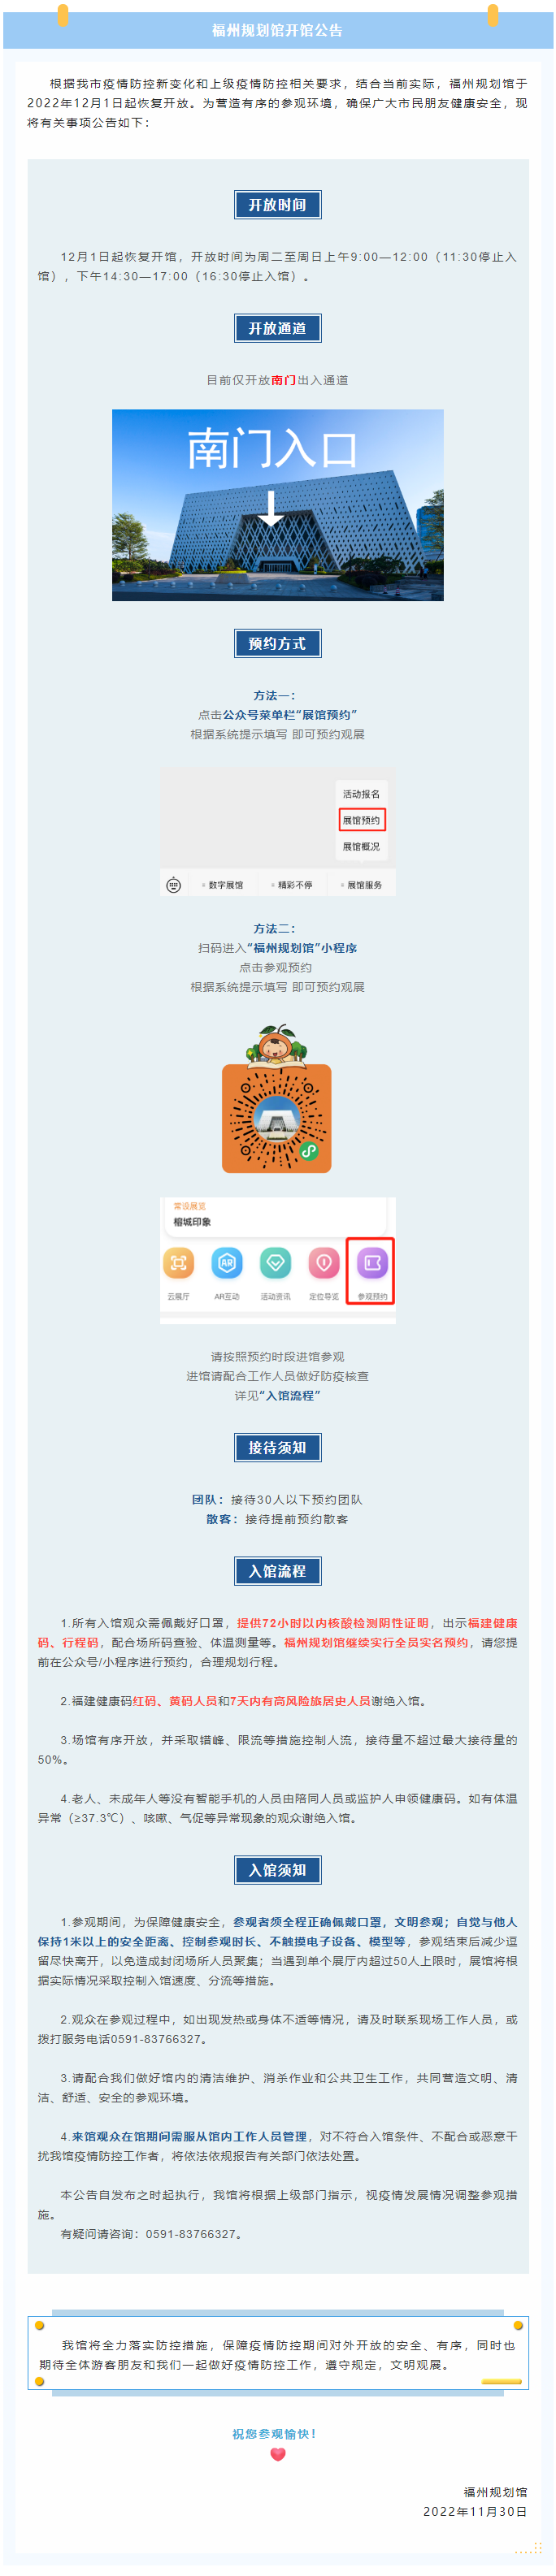Open the 定位导览 pink location icon
Image resolution: width=556 pixels, height=2576 pixels.
click(x=324, y=1263)
